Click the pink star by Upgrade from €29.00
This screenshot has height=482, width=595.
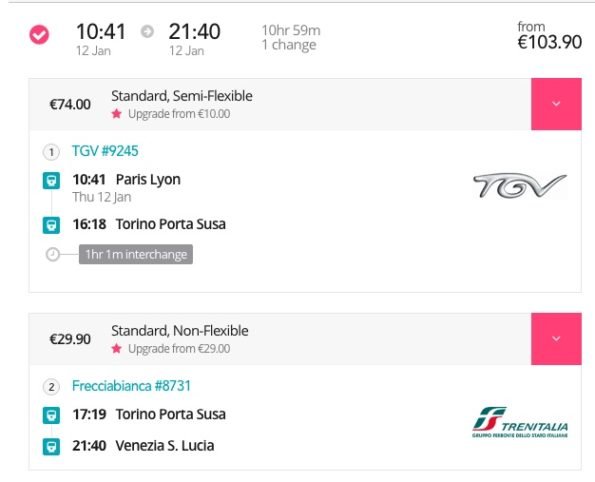click(116, 348)
